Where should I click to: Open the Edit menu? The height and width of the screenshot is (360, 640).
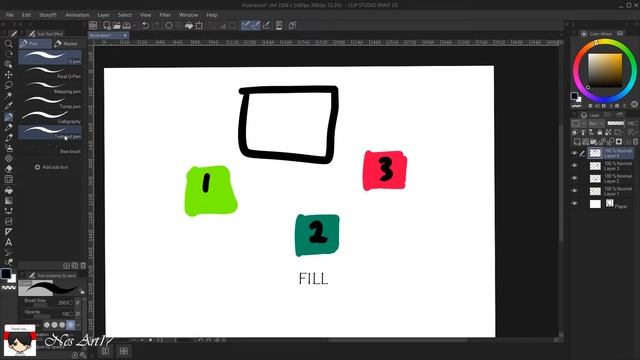[x=27, y=15]
